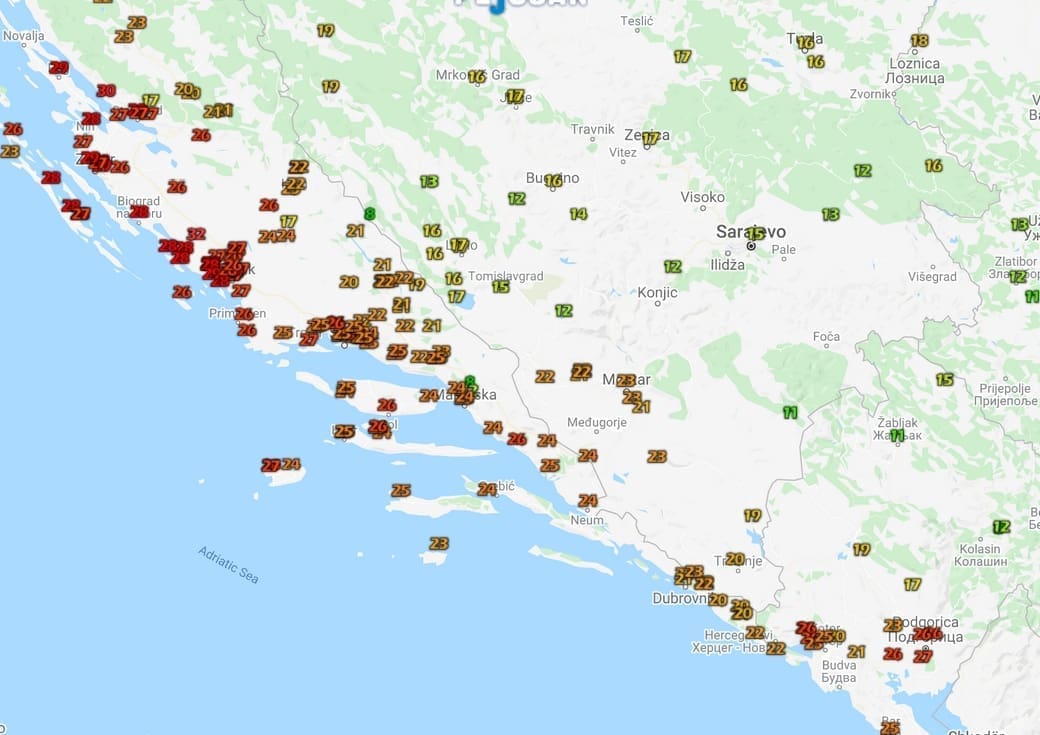The height and width of the screenshot is (735, 1040).
Task: Open the 12 marker above Kolašin
Action: click(x=1001, y=527)
